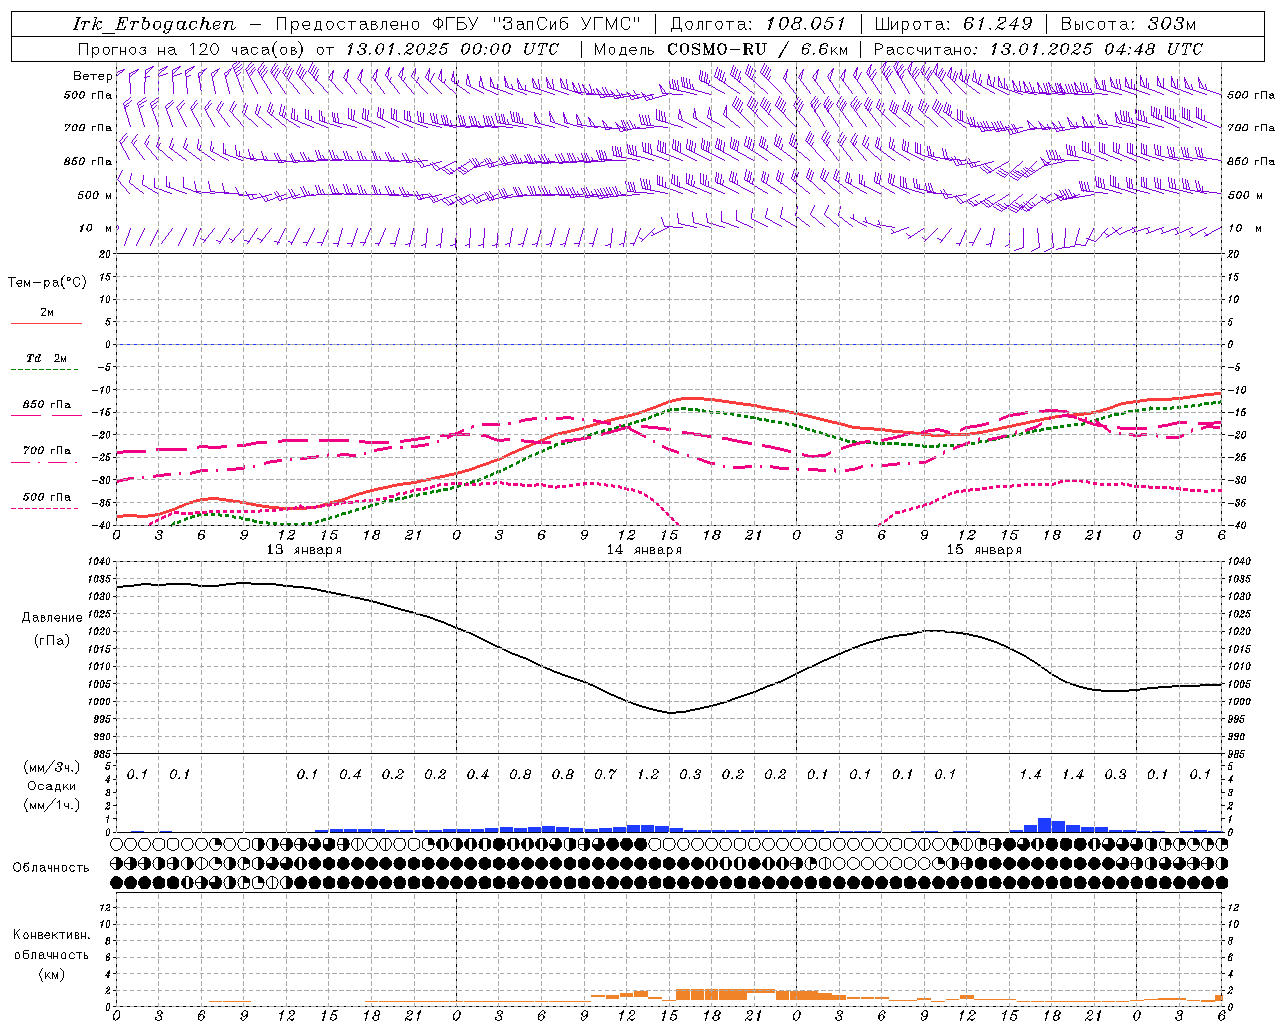Click the '(мм/1ч.)' precipitation unit label
Viewport: 1280px width, 1024px height.
coord(51,805)
